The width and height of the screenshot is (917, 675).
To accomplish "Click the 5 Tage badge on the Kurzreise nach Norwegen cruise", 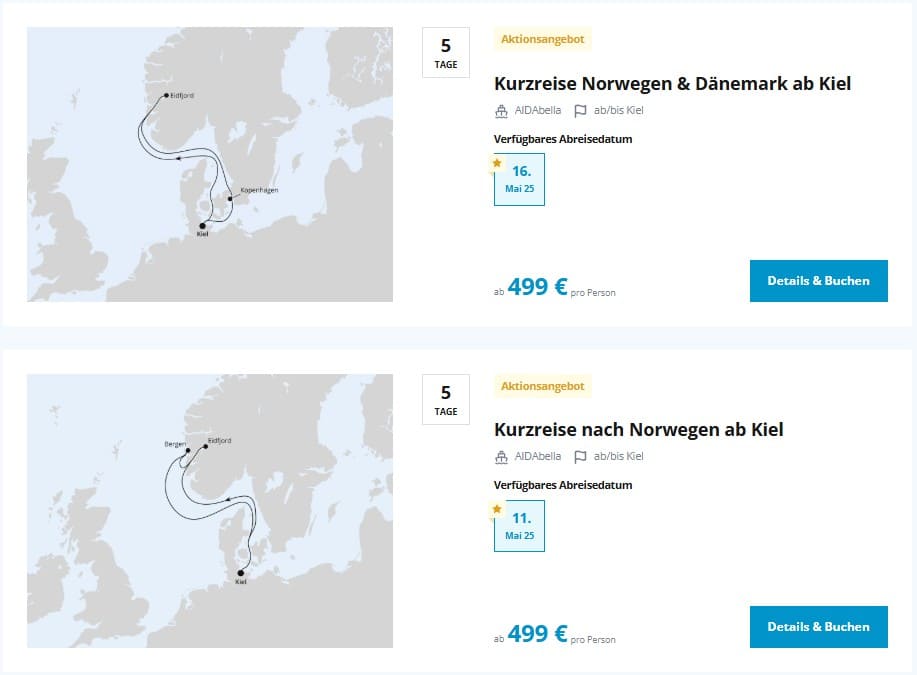I will (446, 400).
